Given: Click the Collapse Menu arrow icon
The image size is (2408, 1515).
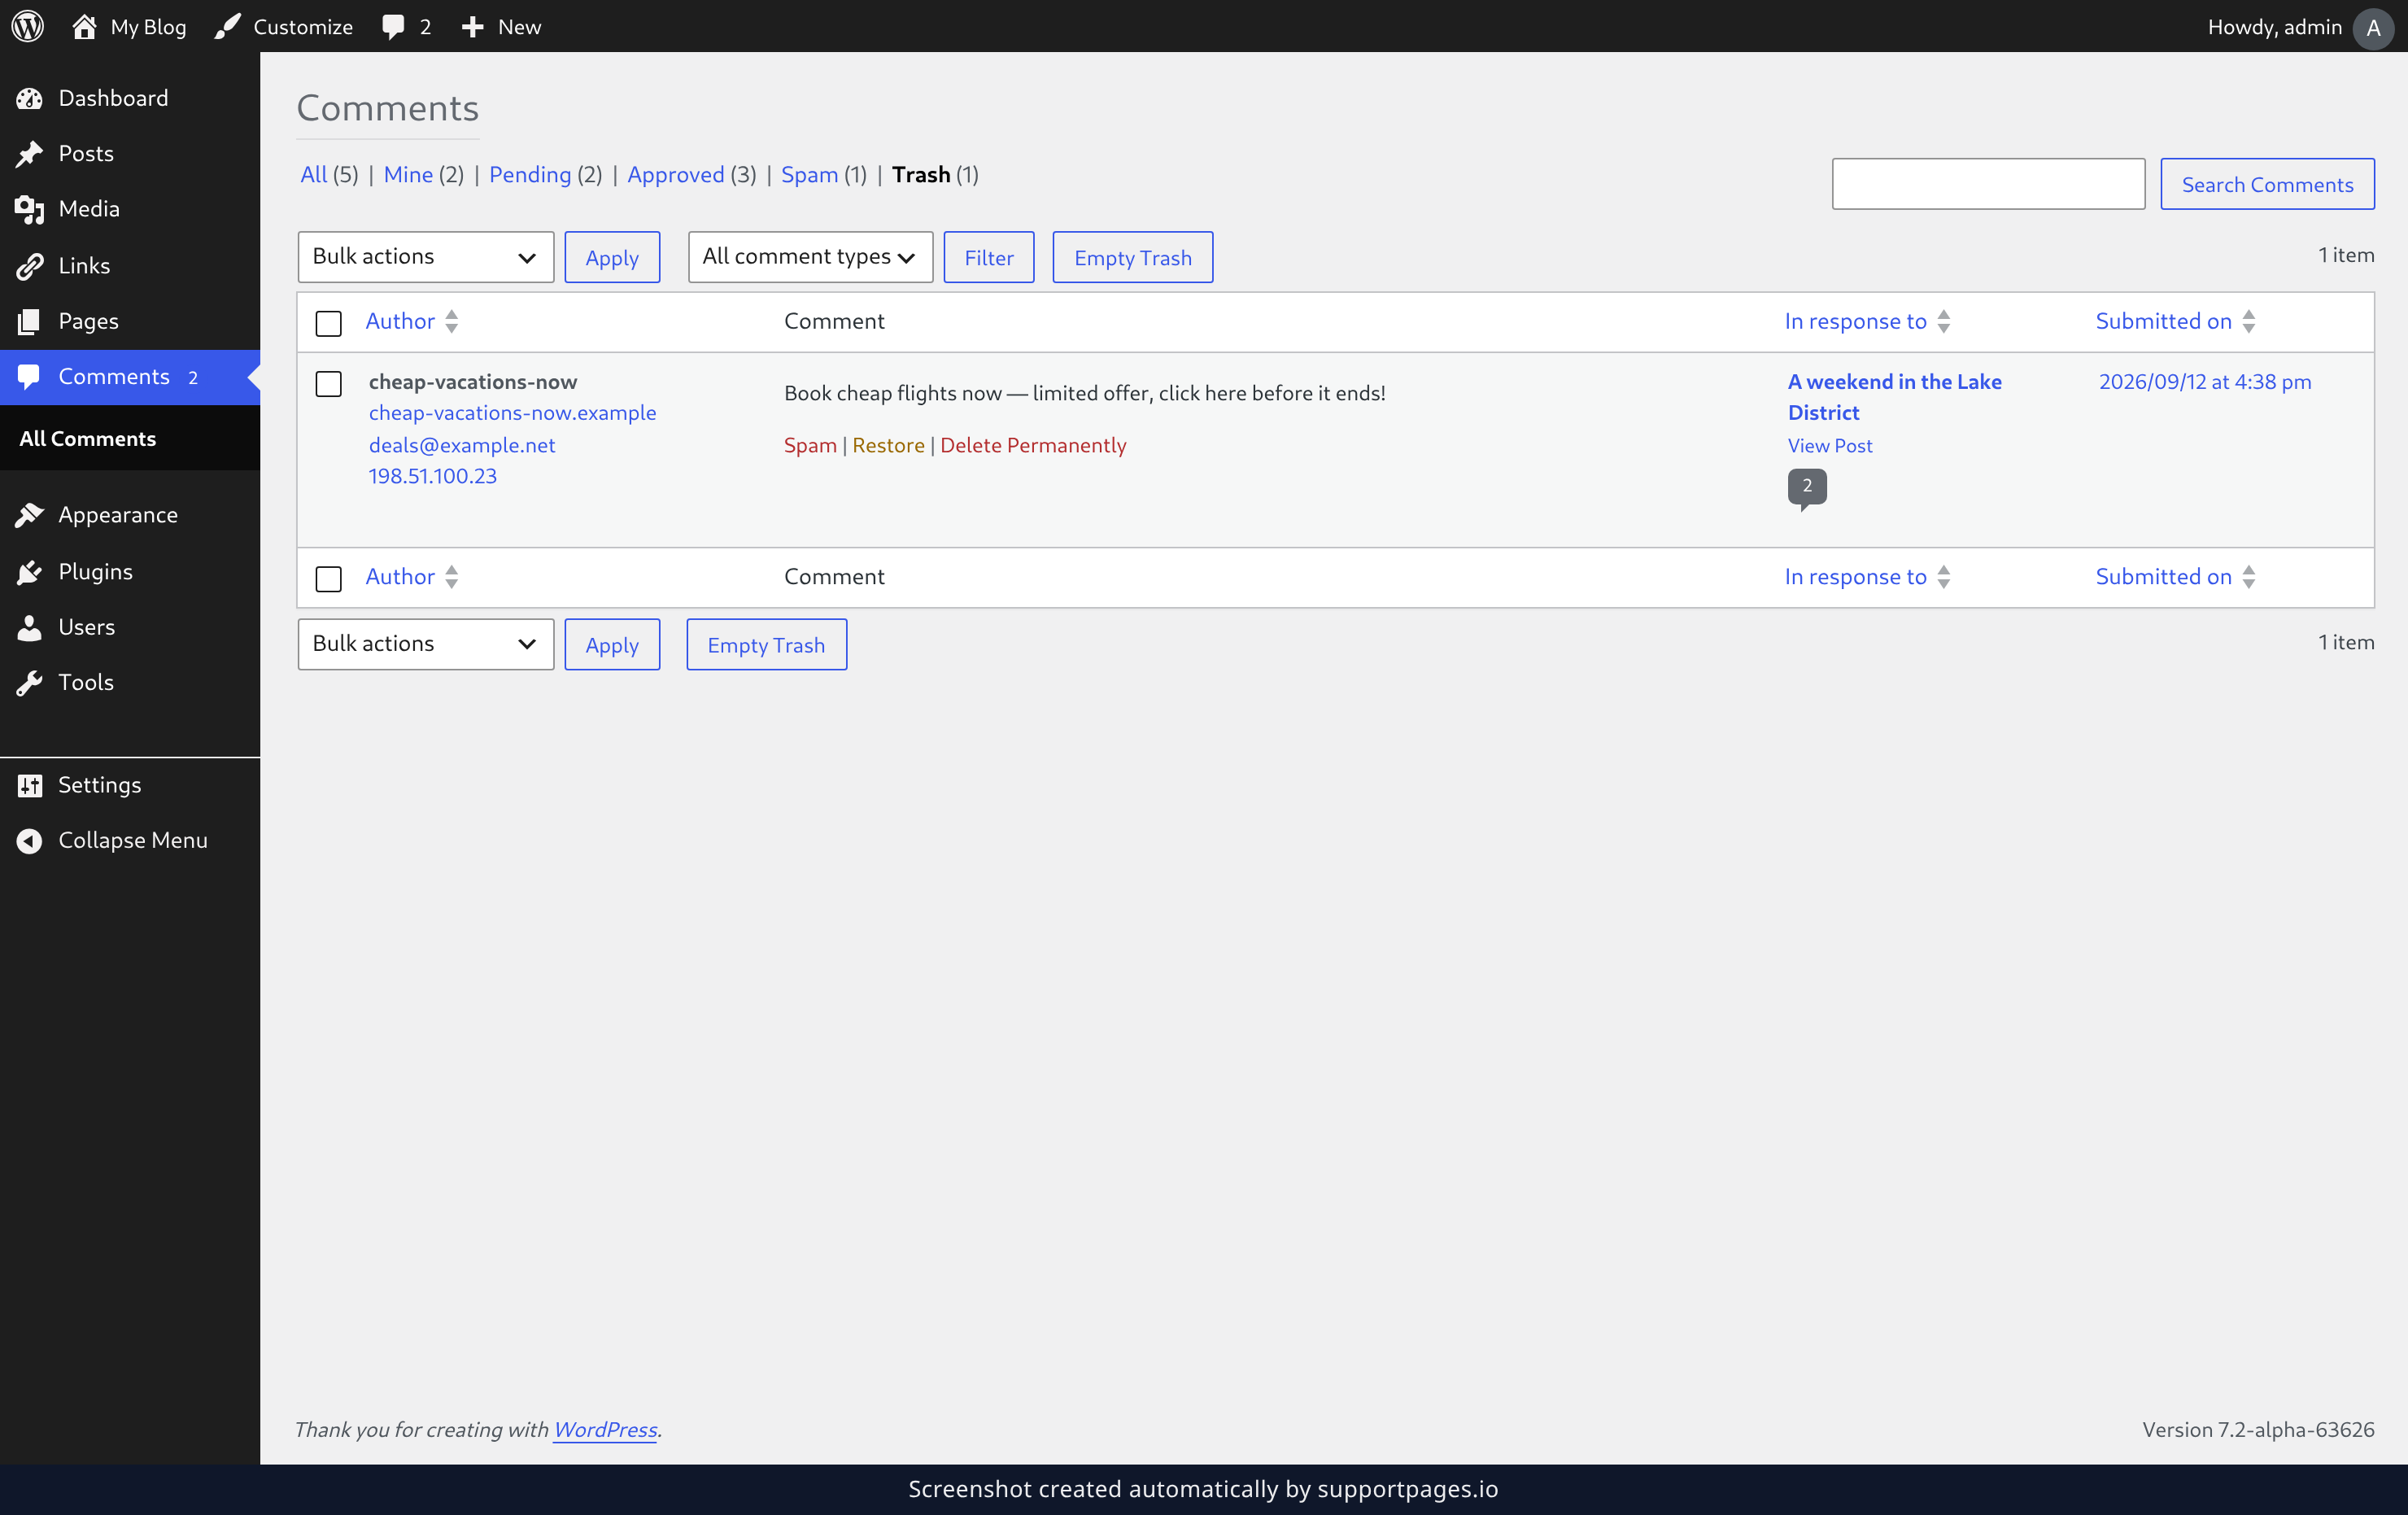Looking at the screenshot, I should (x=30, y=840).
